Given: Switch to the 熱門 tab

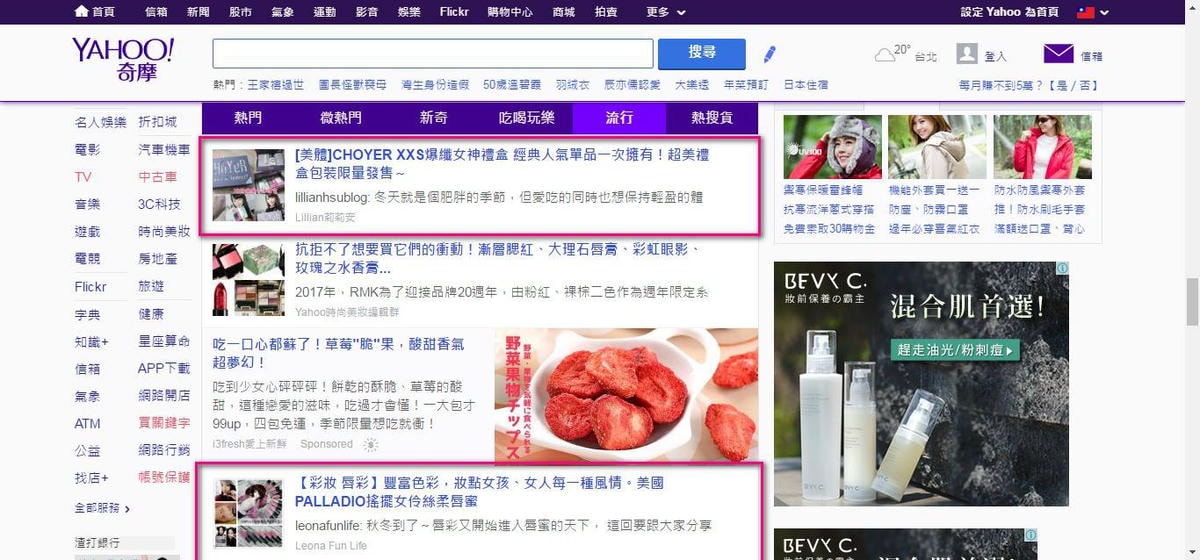Looking at the screenshot, I should click(248, 118).
